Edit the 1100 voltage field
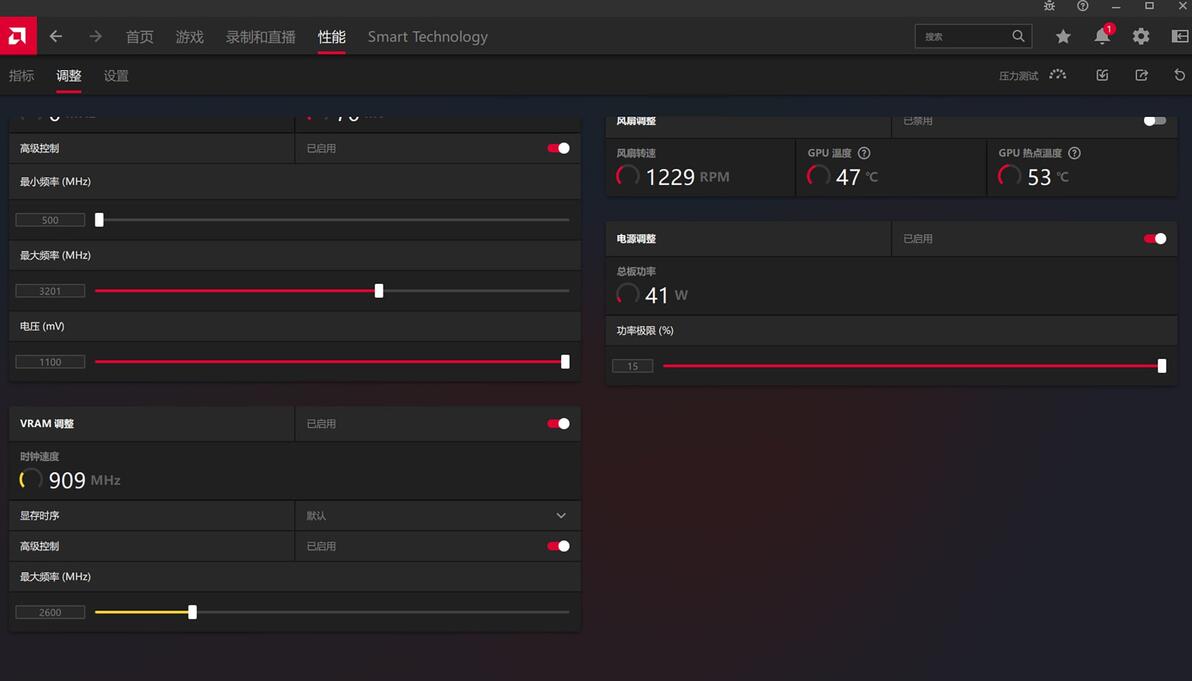 (x=50, y=362)
